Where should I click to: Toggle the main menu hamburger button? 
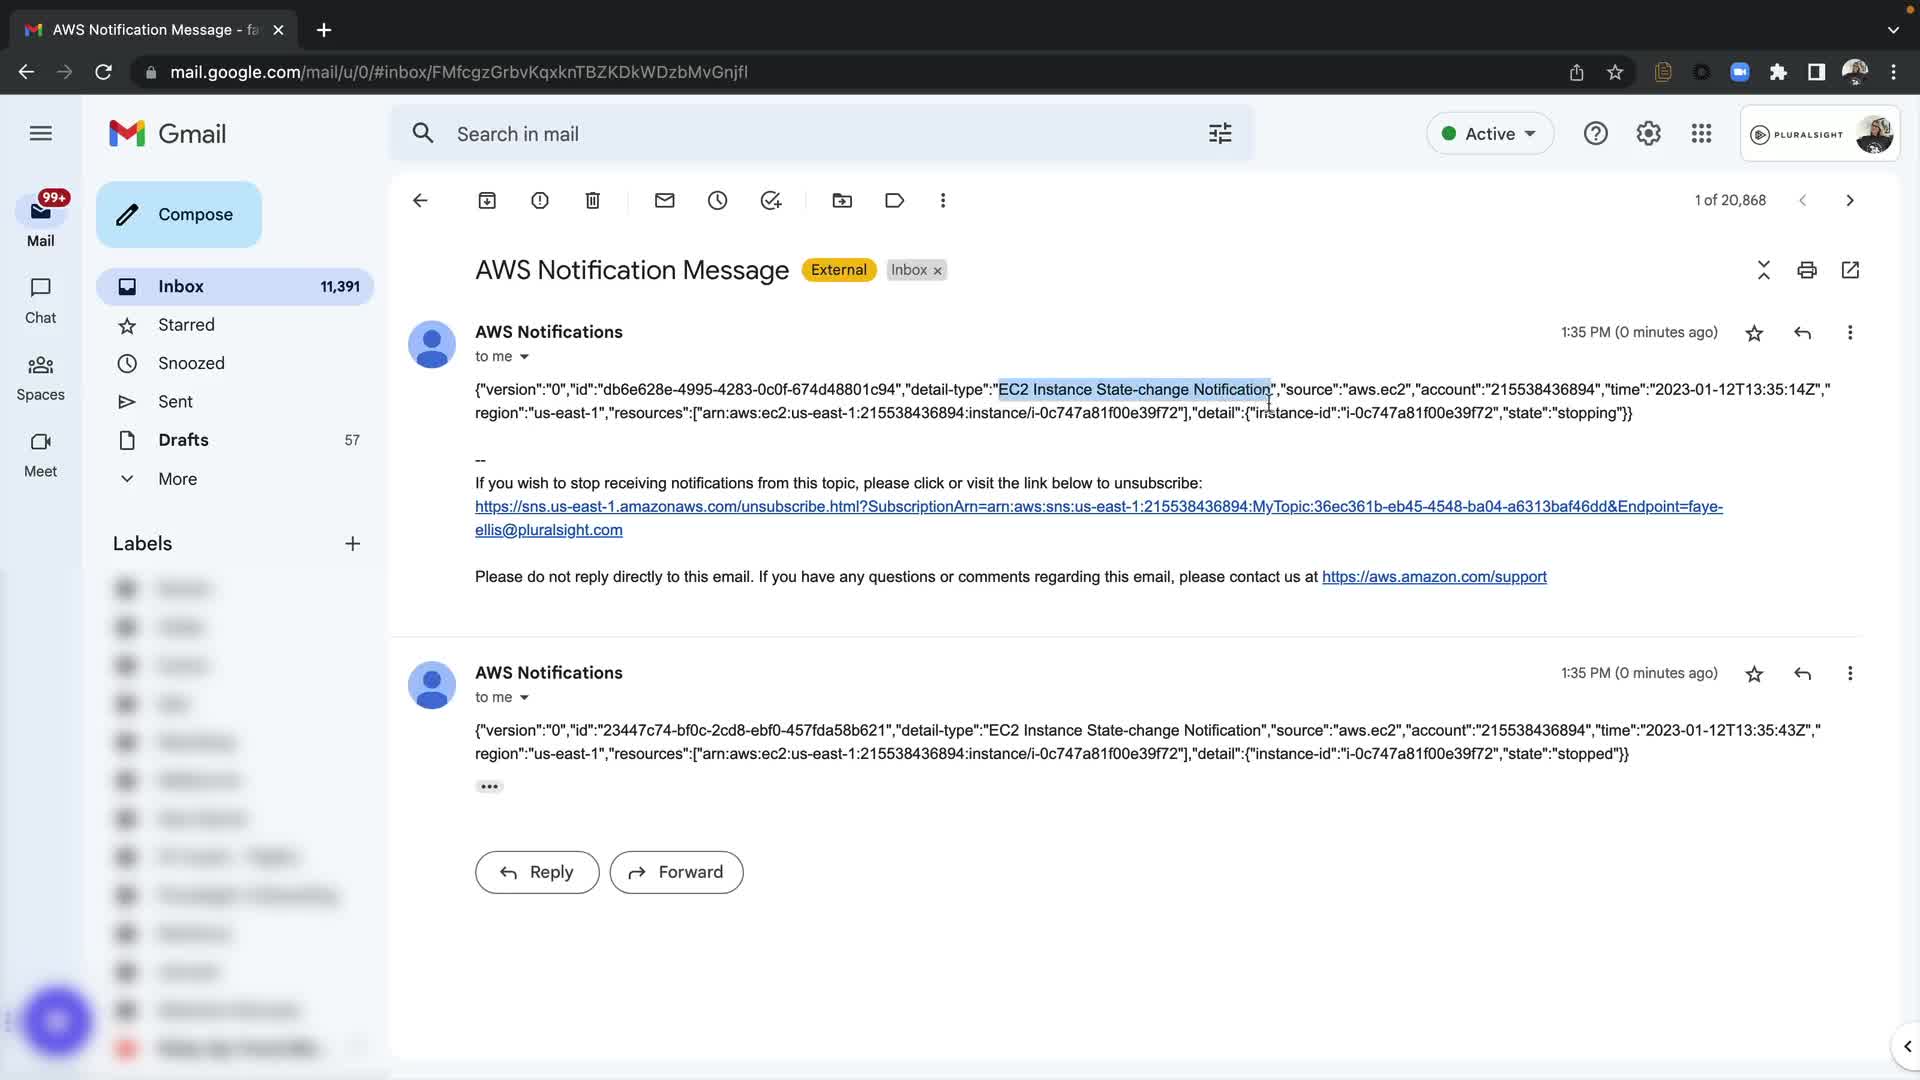pyautogui.click(x=41, y=133)
